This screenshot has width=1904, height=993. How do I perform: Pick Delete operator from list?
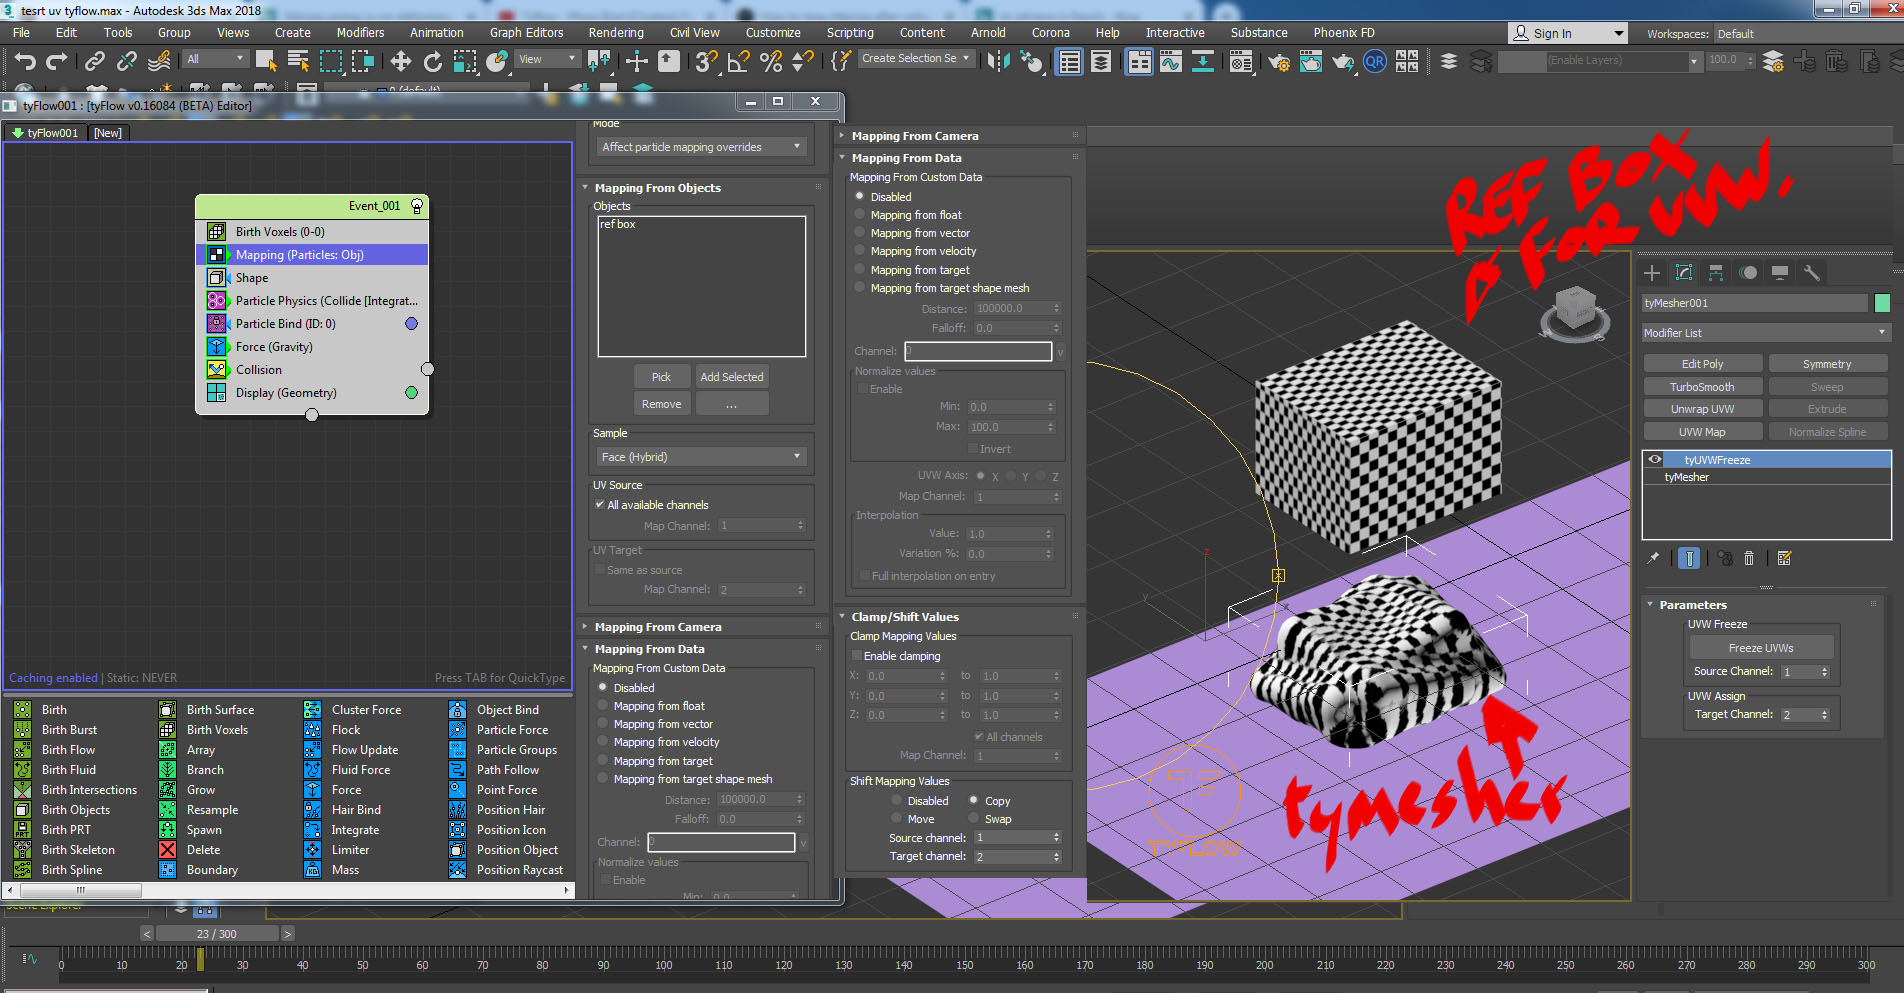coord(203,850)
